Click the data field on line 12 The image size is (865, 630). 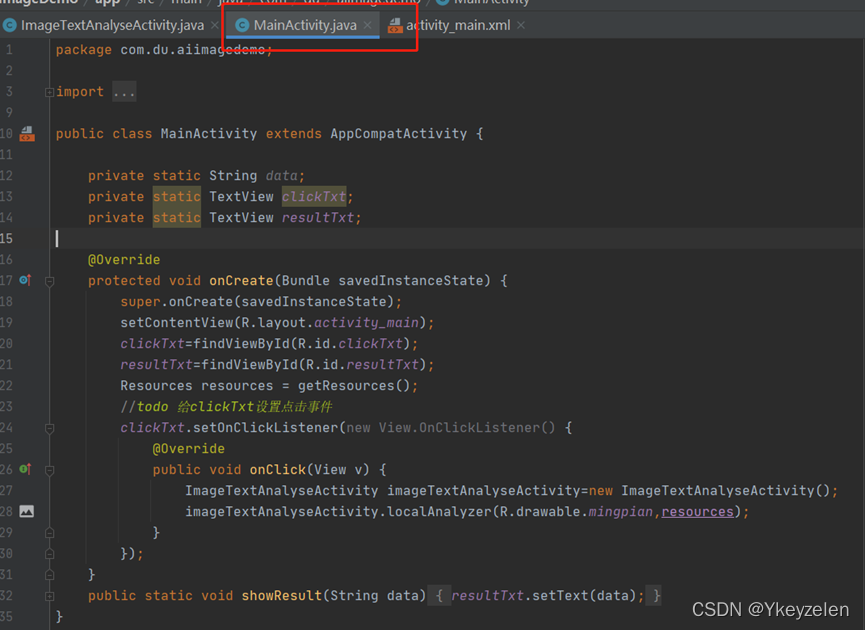281,175
